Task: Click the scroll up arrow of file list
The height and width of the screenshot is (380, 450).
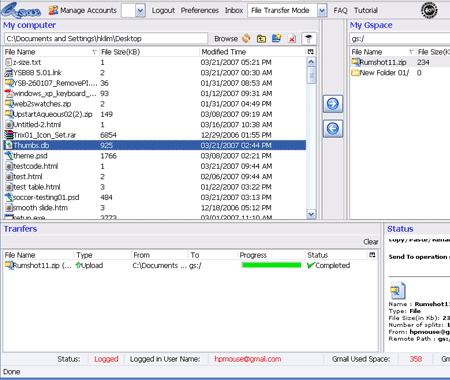Action: tap(311, 62)
